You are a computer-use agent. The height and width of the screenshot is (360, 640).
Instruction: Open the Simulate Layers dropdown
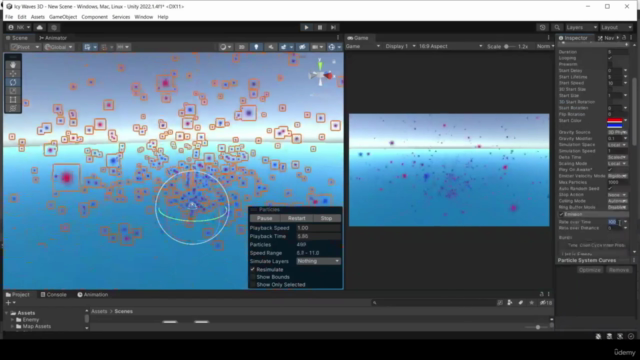pos(318,261)
